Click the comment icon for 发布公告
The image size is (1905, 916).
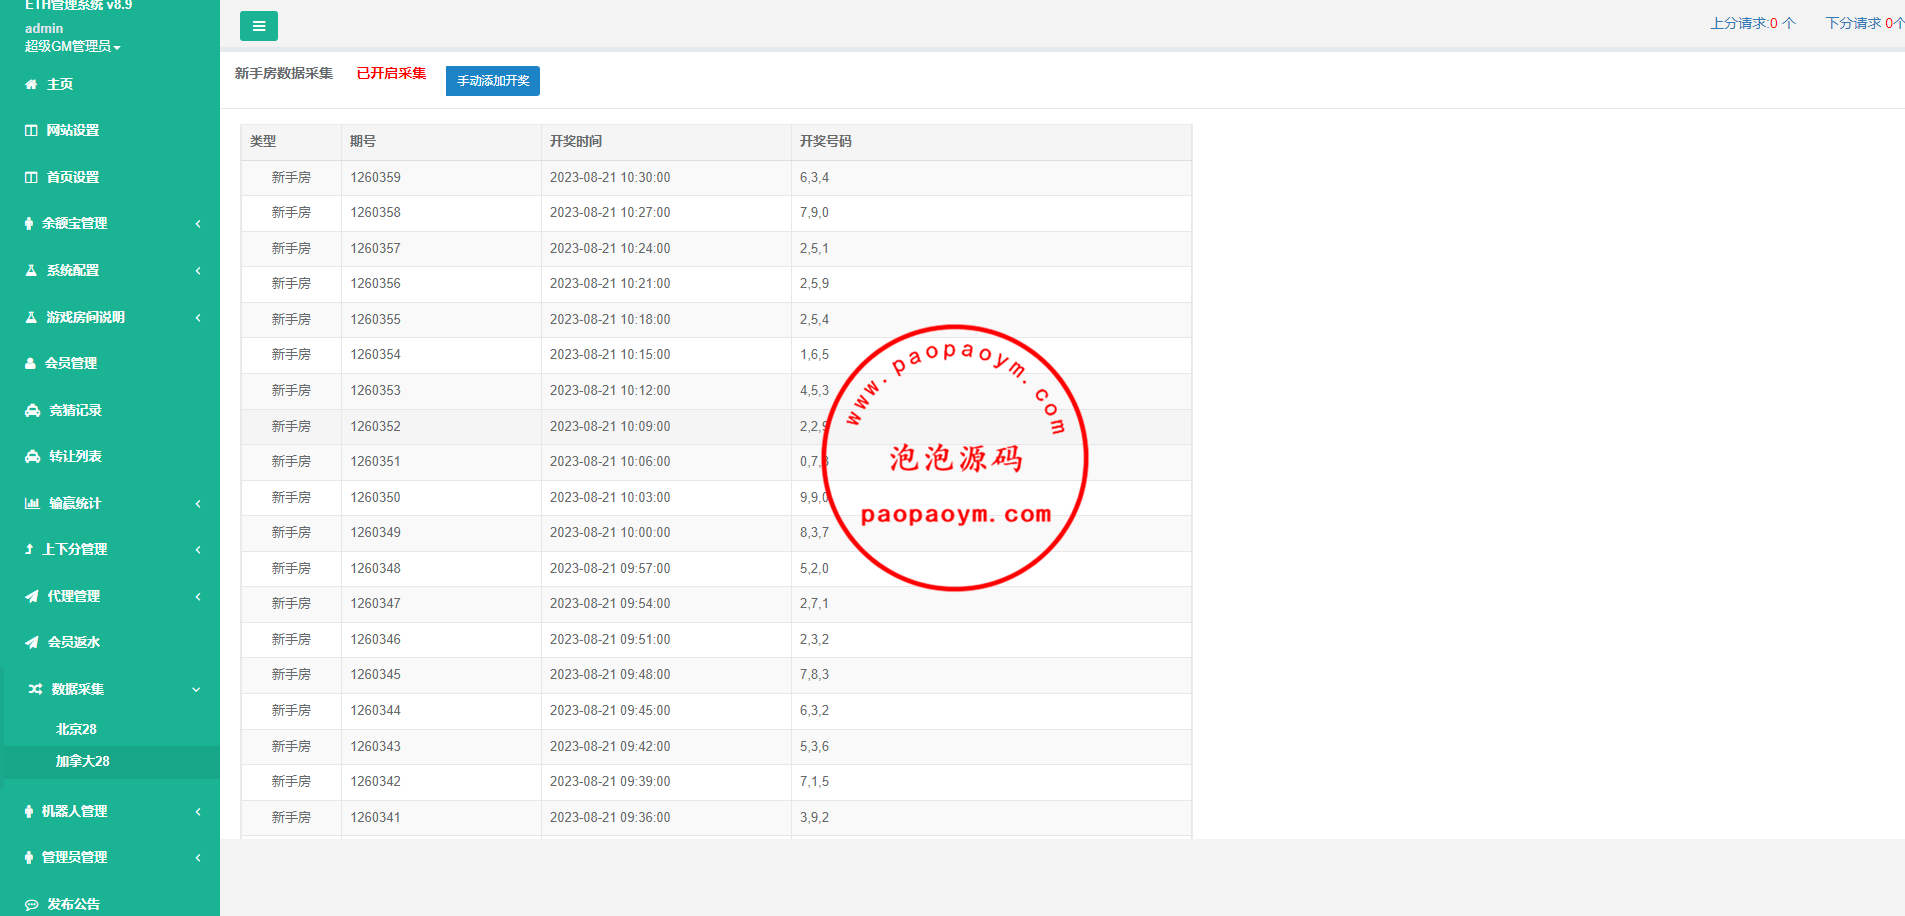pyautogui.click(x=32, y=905)
